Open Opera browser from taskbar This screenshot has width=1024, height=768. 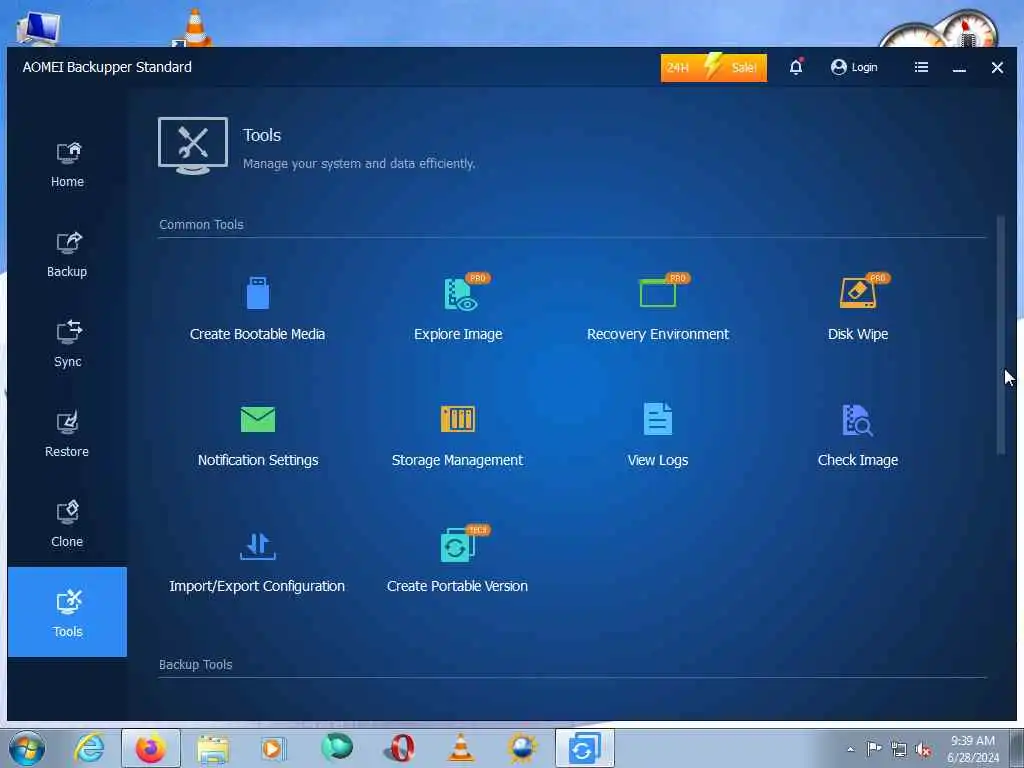pyautogui.click(x=400, y=748)
